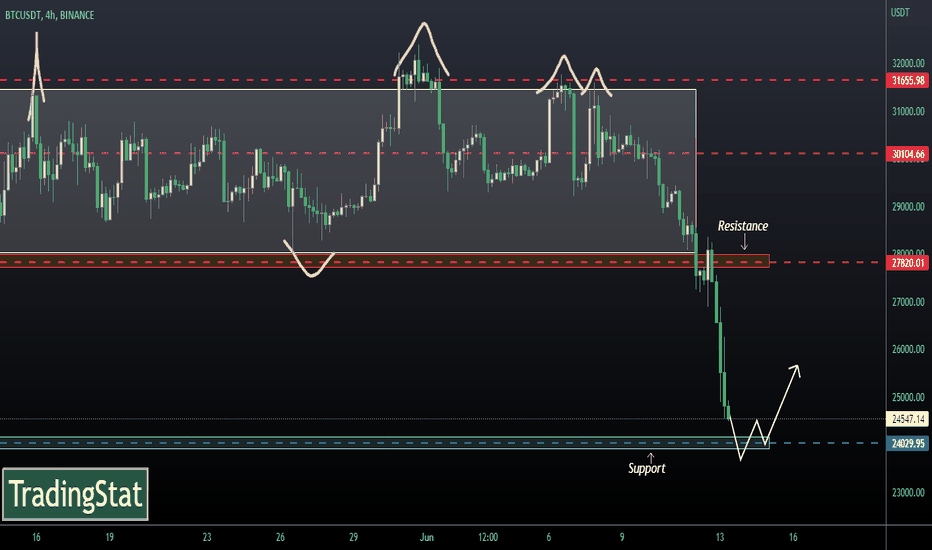Select the red 27820.01 price level tag

pos(908,263)
